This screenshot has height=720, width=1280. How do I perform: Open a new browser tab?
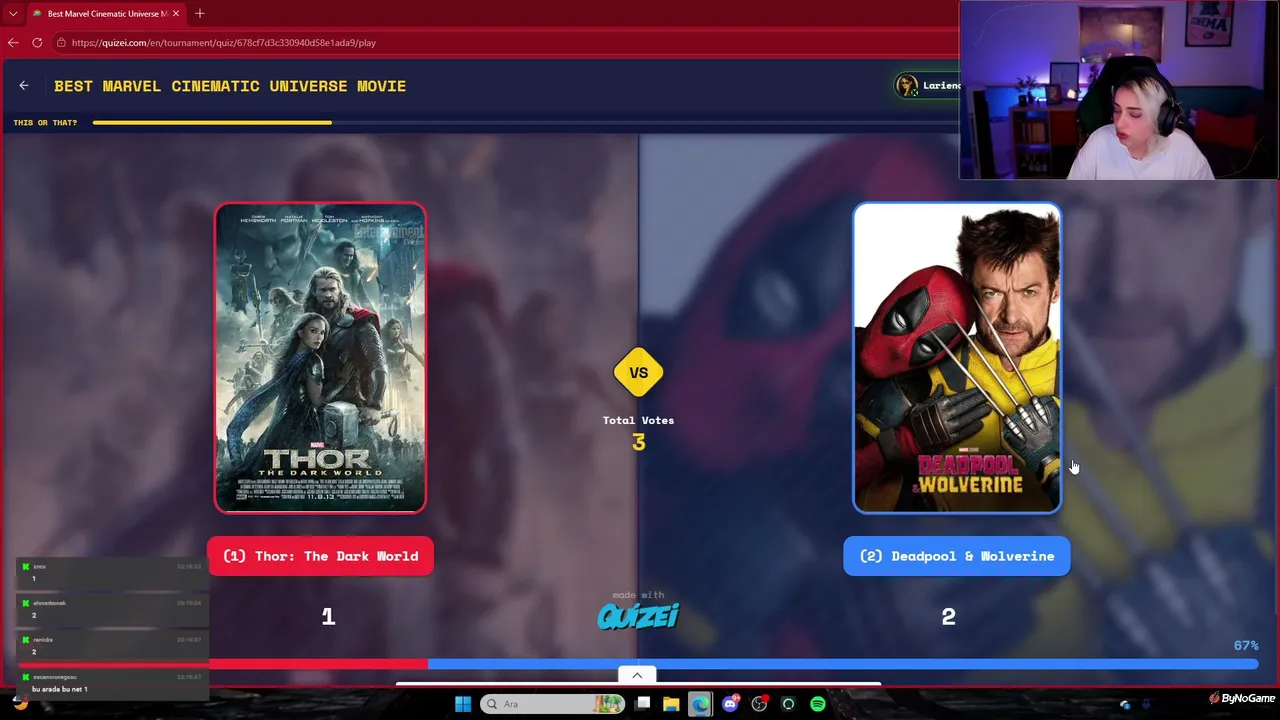[x=199, y=13]
